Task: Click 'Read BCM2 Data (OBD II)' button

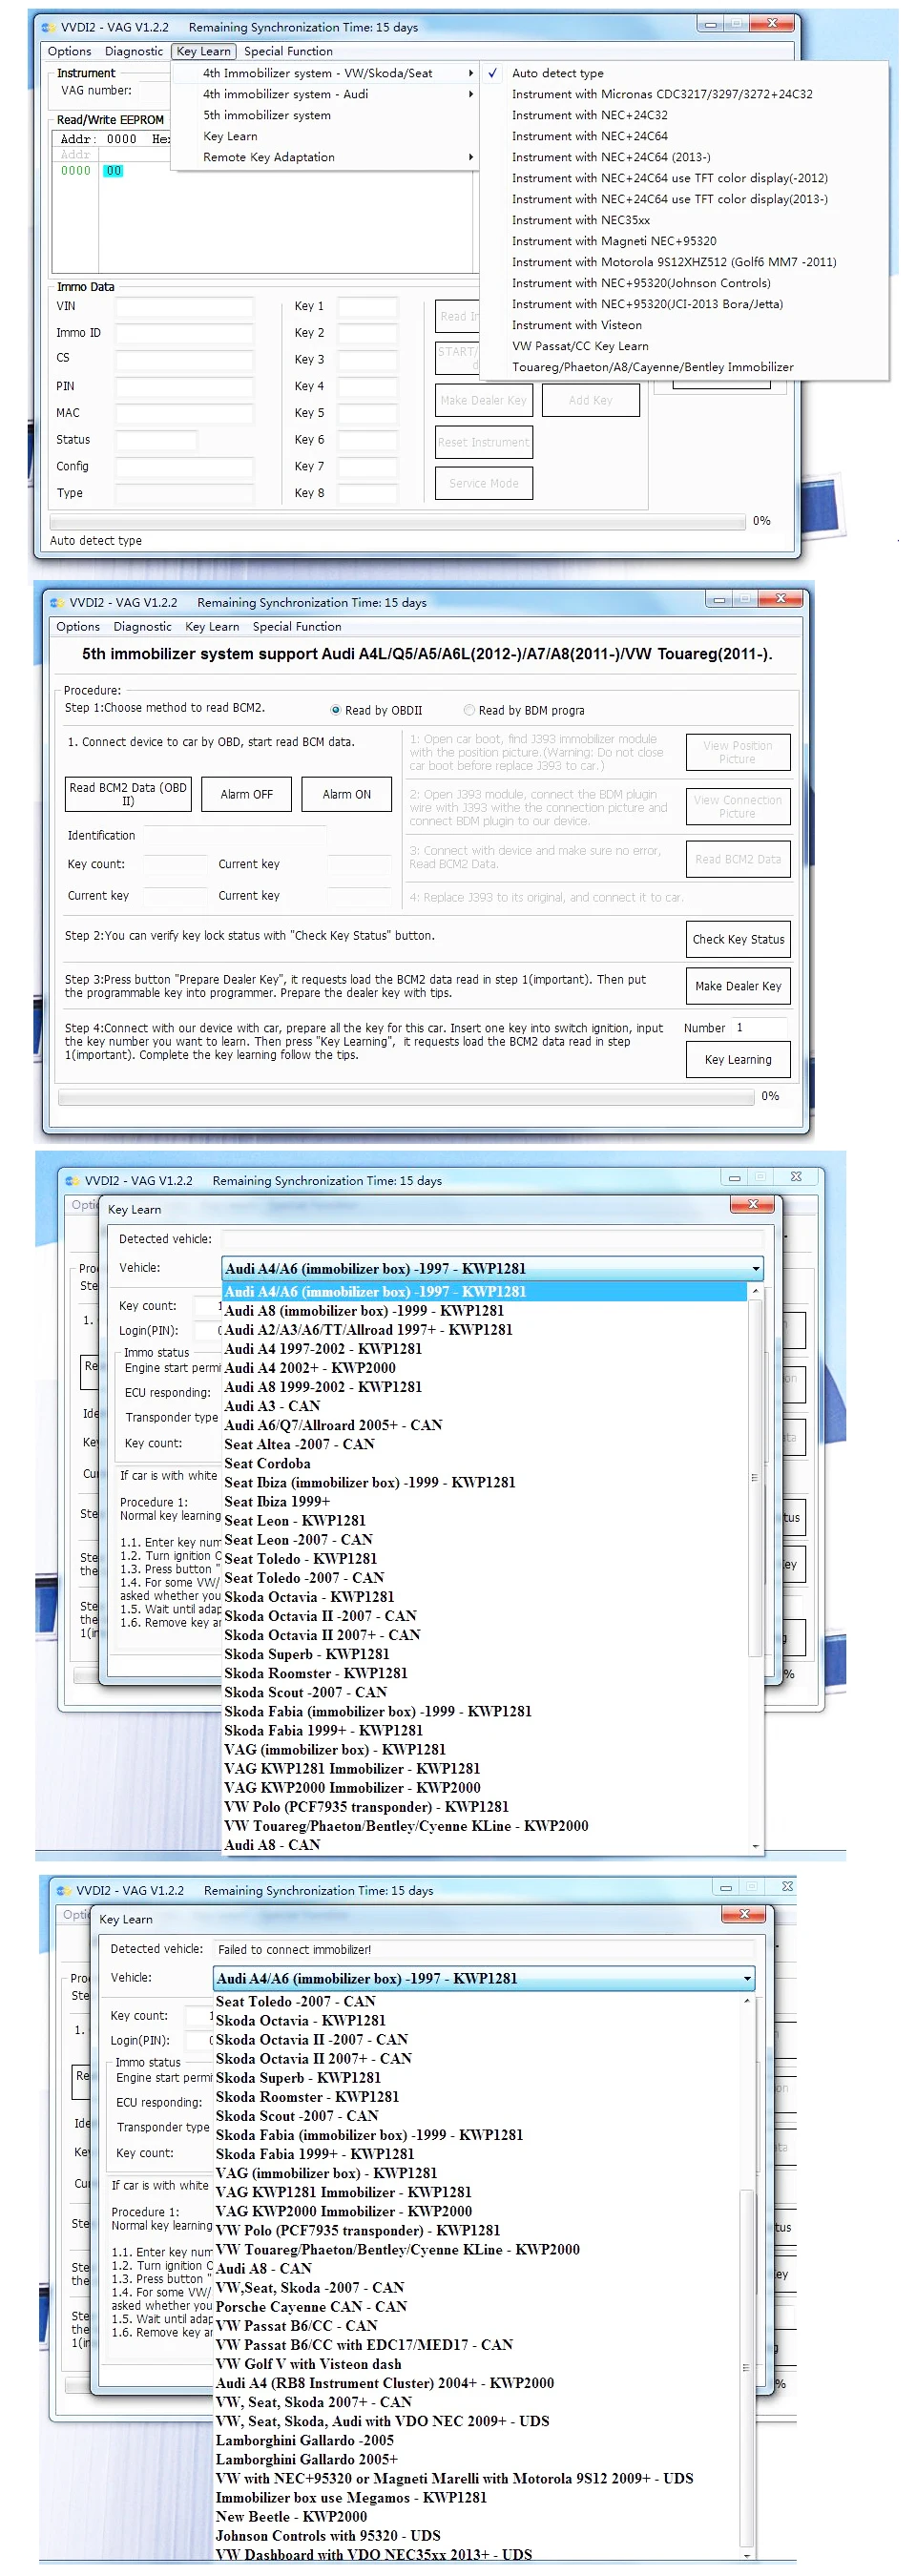Action: (128, 795)
